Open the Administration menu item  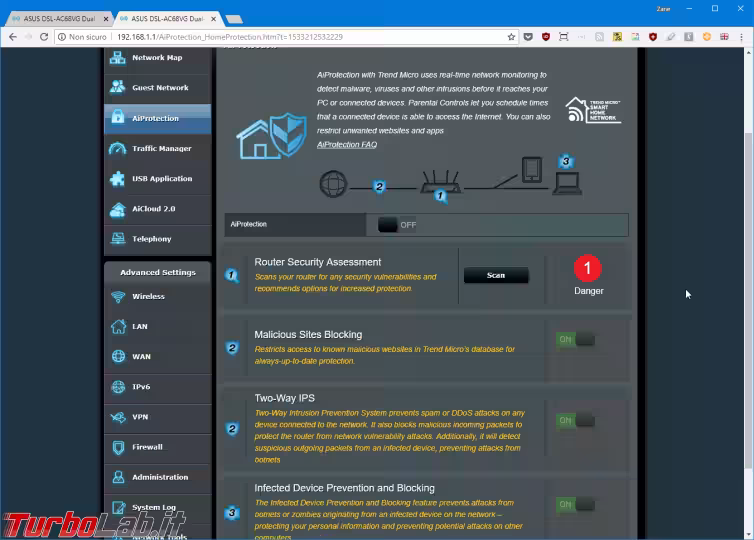pyautogui.click(x=159, y=477)
